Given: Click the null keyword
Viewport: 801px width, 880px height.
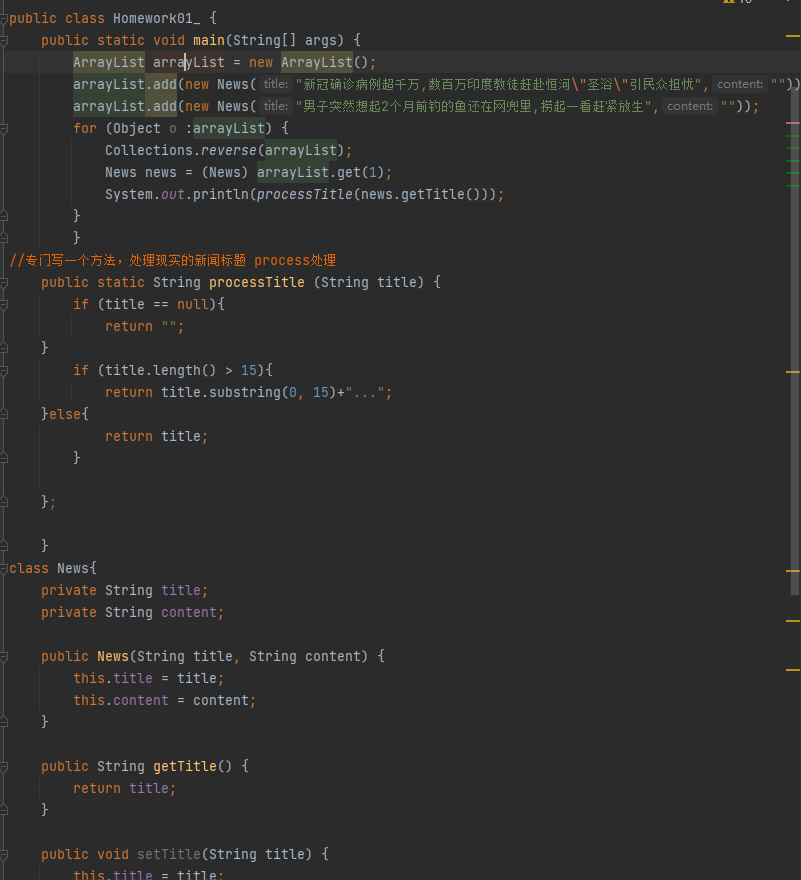Looking at the screenshot, I should (x=193, y=304).
